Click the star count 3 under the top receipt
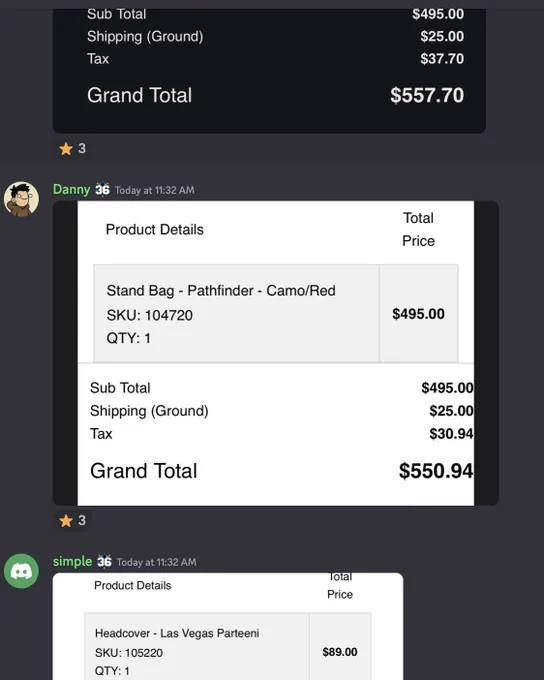The image size is (544, 680). pos(82,149)
